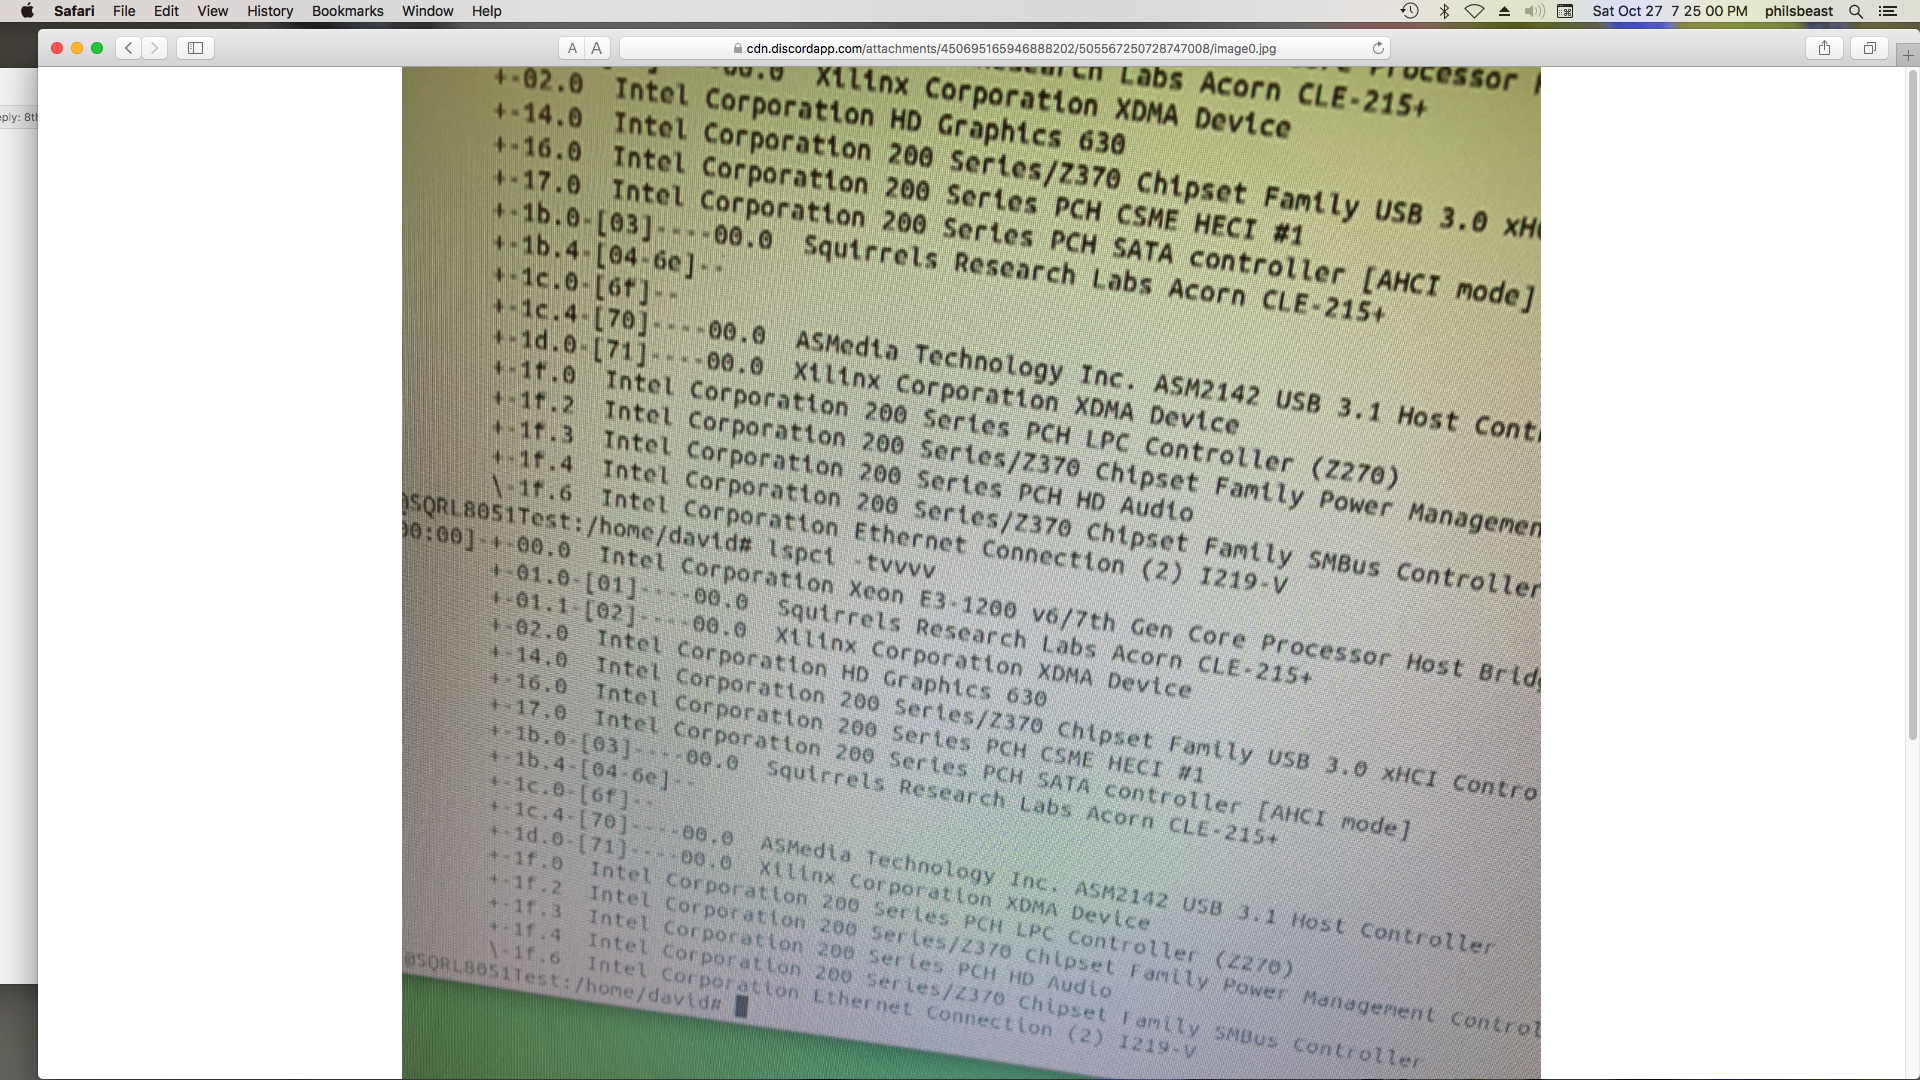Image resolution: width=1920 pixels, height=1080 pixels.
Task: Open Time Machine menu bar icon
Action: [x=1409, y=11]
